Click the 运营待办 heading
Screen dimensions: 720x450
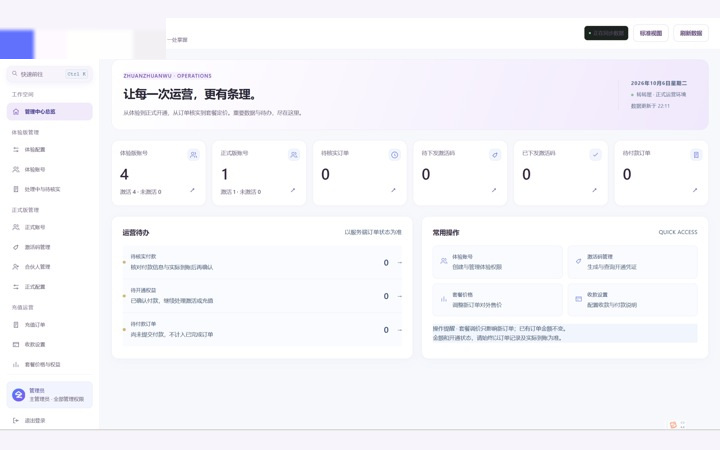click(135, 233)
